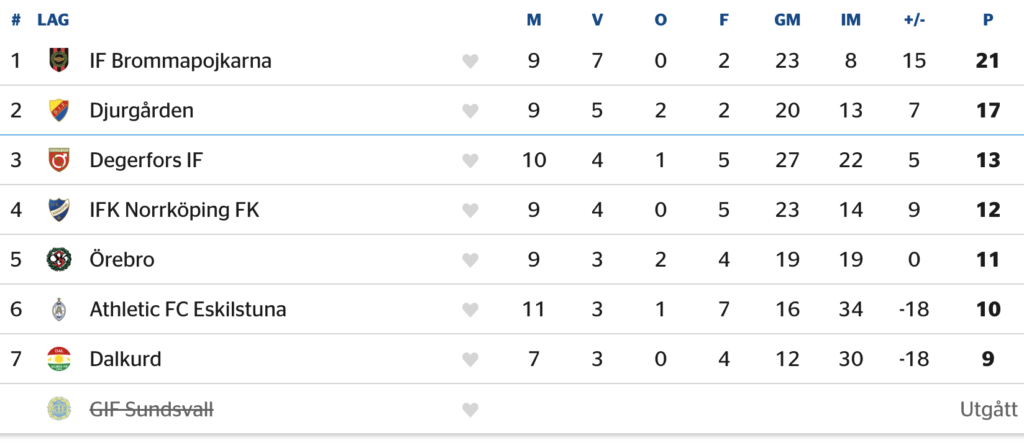The image size is (1024, 445).
Task: Toggle favorite heart for Dalkurd
Action: click(470, 360)
